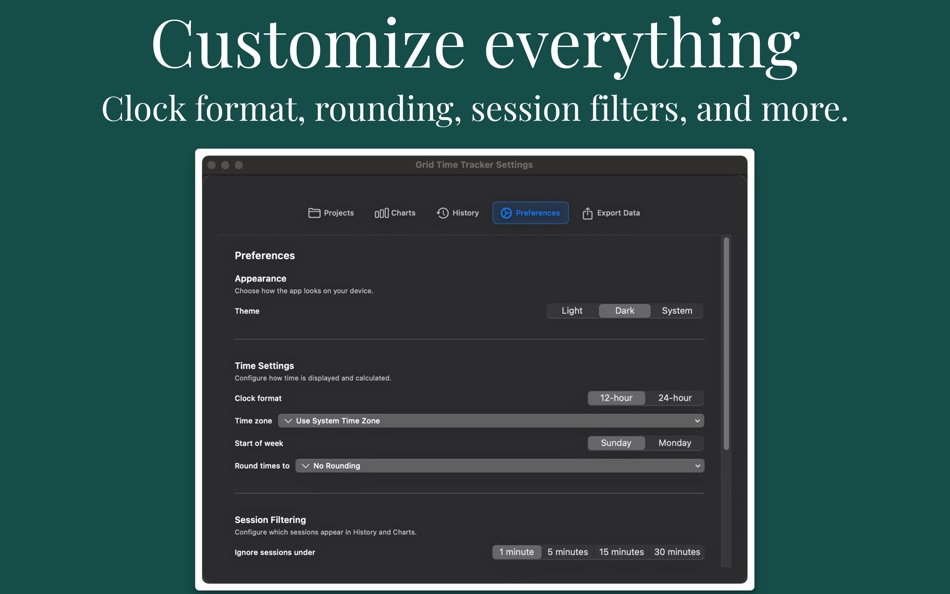Click the Session Filtering heading
The height and width of the screenshot is (594, 950).
[x=270, y=519]
